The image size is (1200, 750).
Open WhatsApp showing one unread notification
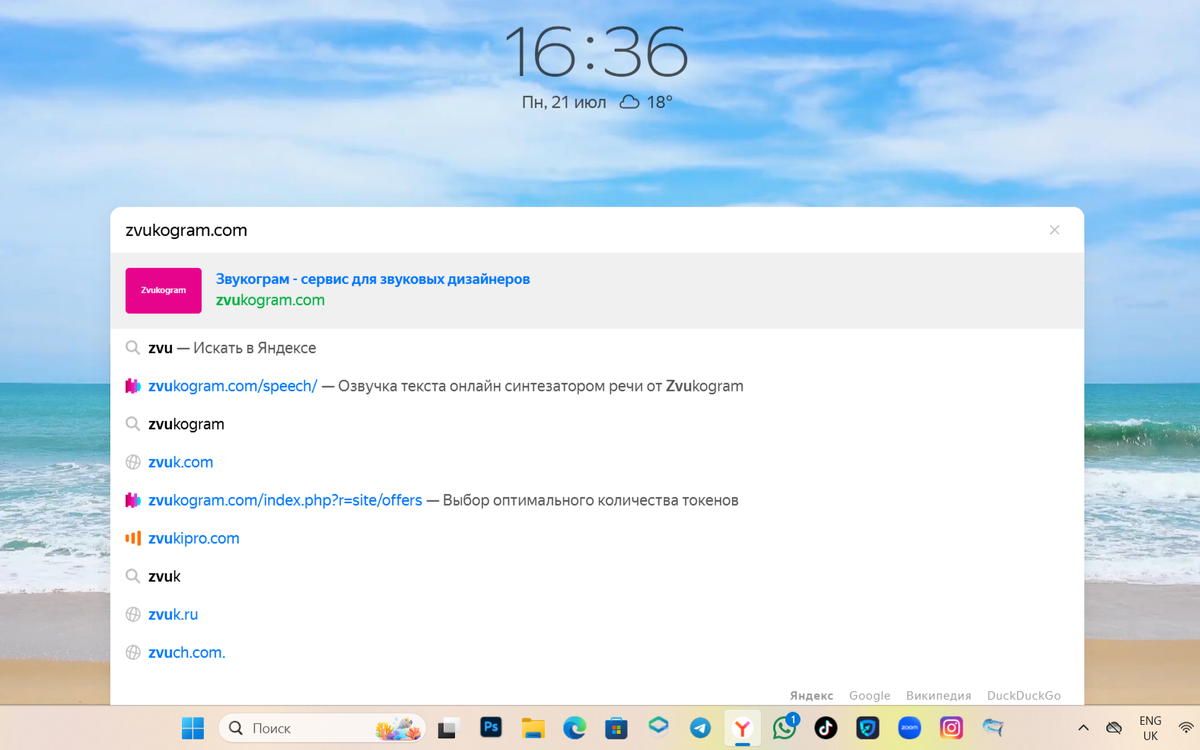(x=784, y=727)
